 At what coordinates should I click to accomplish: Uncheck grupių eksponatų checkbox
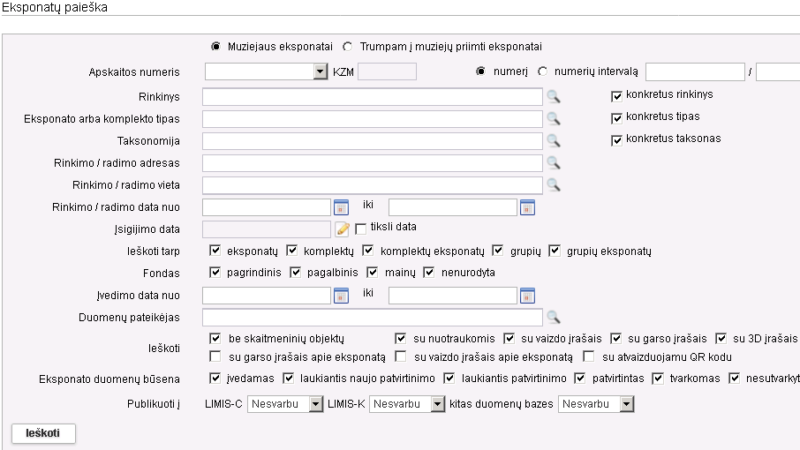pyautogui.click(x=555, y=250)
